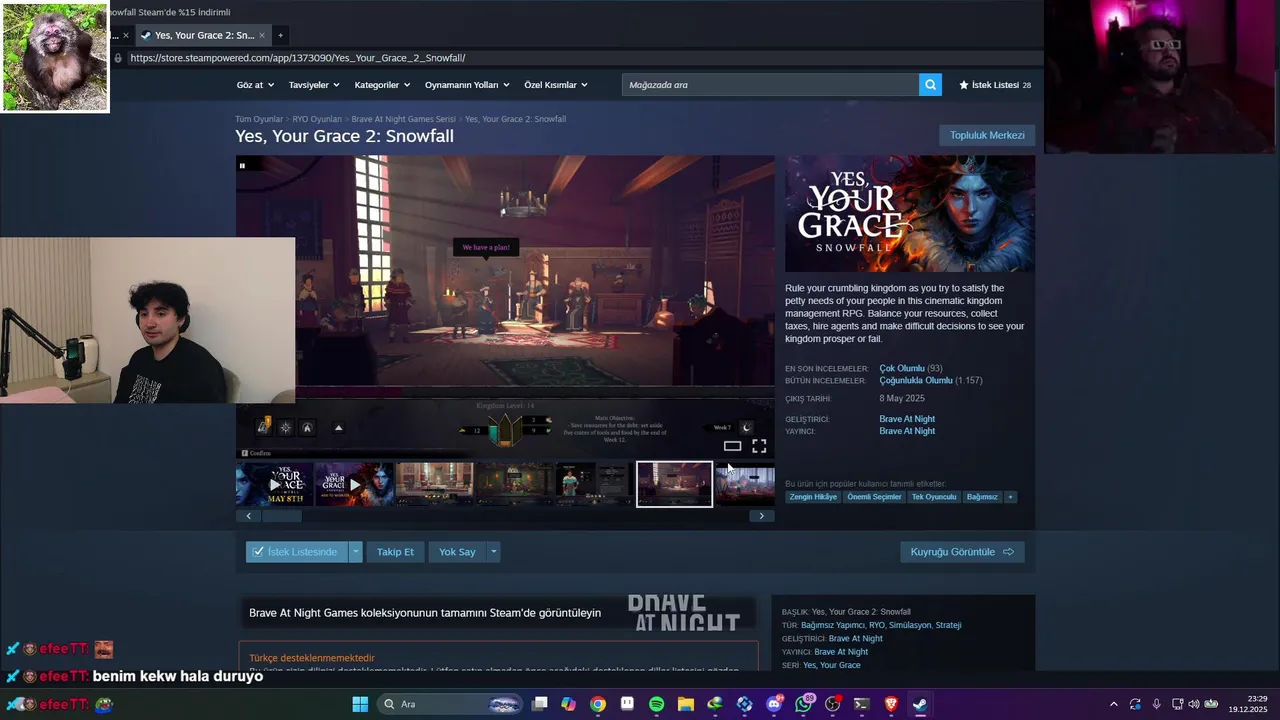Screen dimensions: 1280x720
Task: Close the 'Yes, Your Grace 2' browser tab
Action: click(x=262, y=35)
